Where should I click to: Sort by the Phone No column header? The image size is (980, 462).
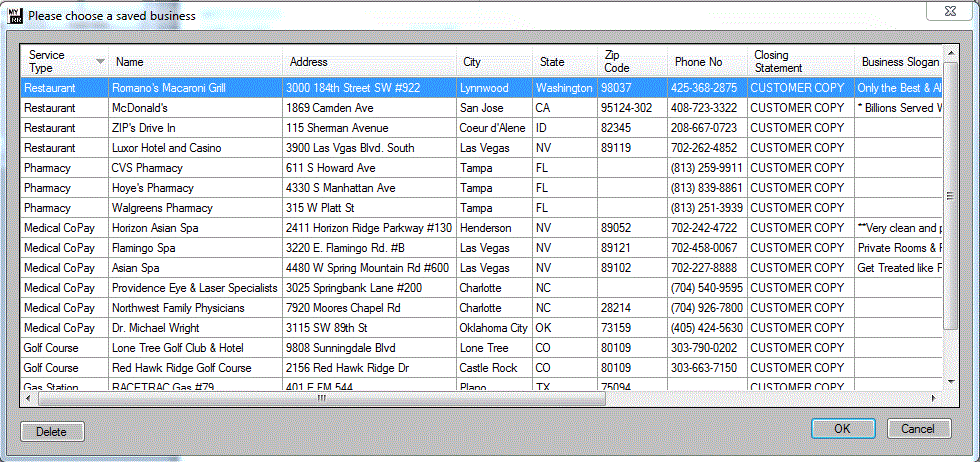point(707,61)
